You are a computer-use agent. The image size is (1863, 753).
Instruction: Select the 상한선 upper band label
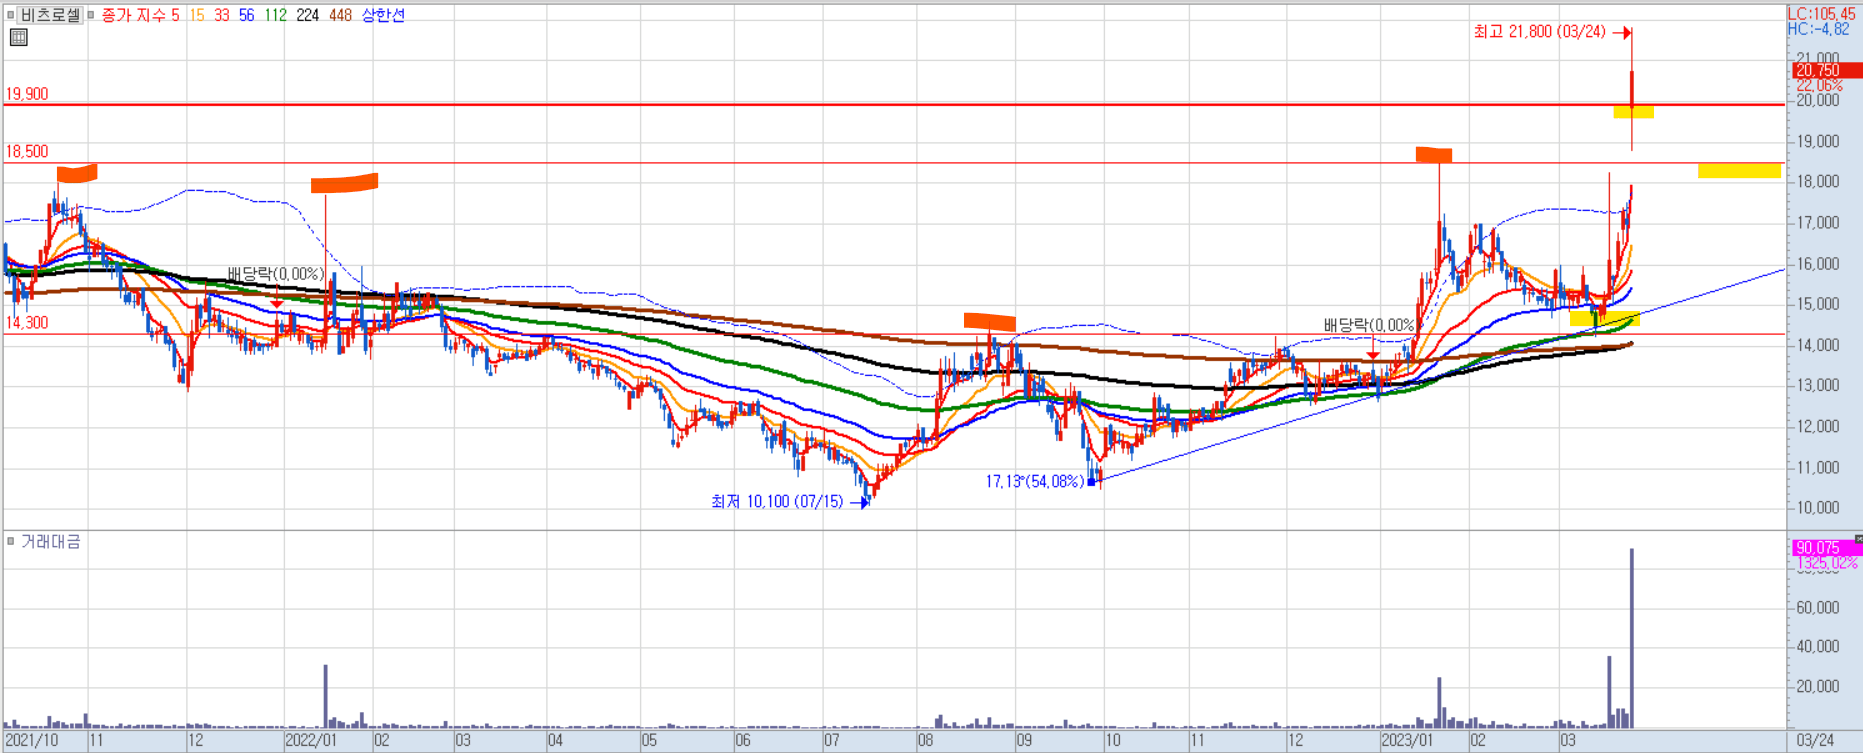383,15
